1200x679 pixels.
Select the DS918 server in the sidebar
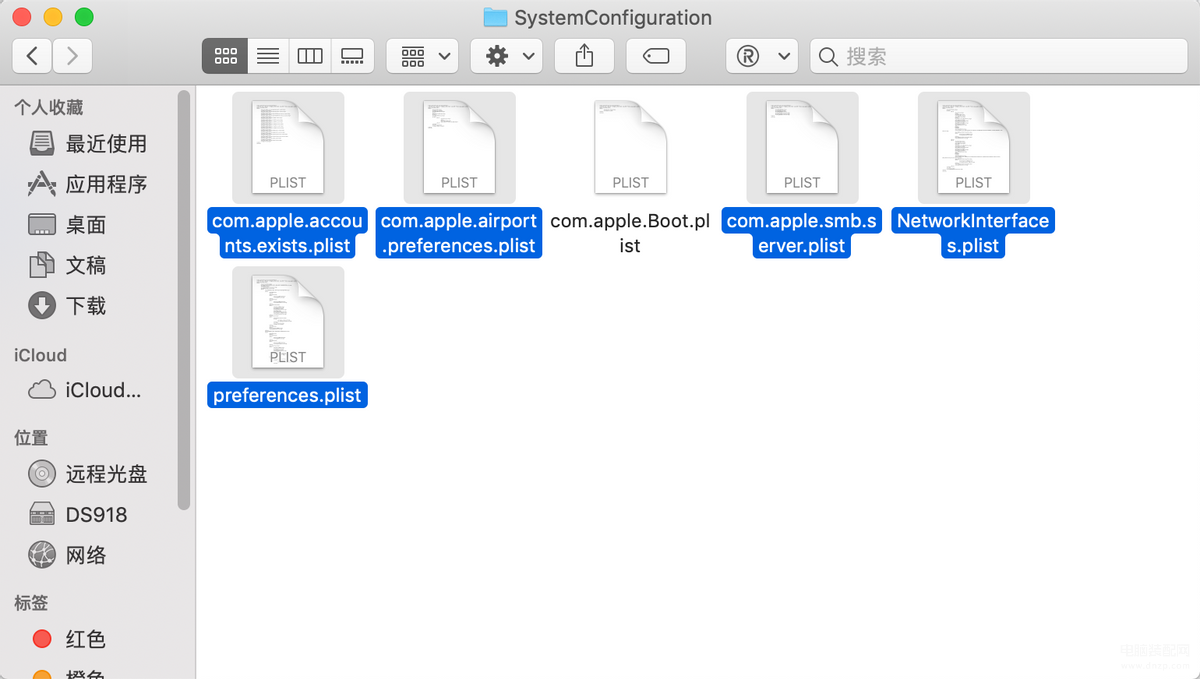78,515
